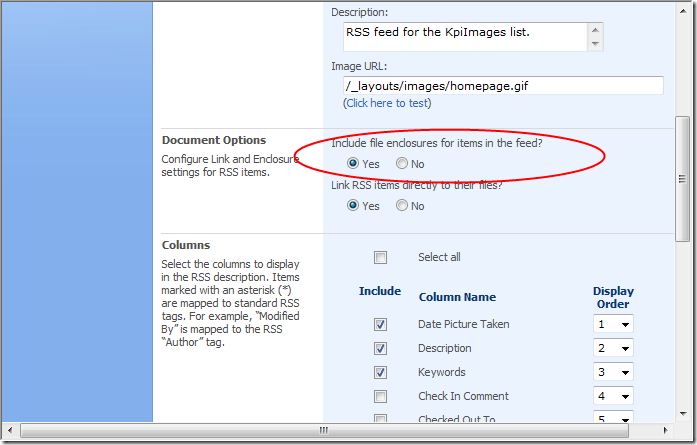
Task: Click in the RSS Description text box
Action: [464, 36]
